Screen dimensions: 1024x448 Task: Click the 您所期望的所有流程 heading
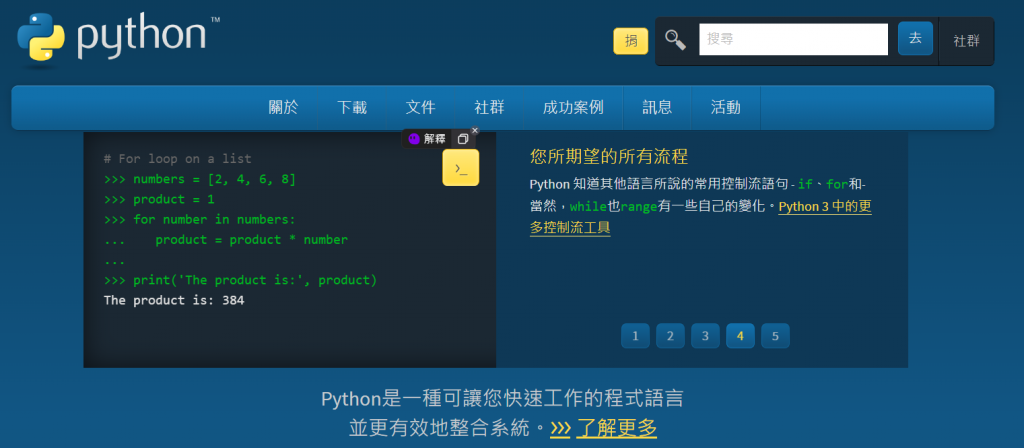(609, 157)
